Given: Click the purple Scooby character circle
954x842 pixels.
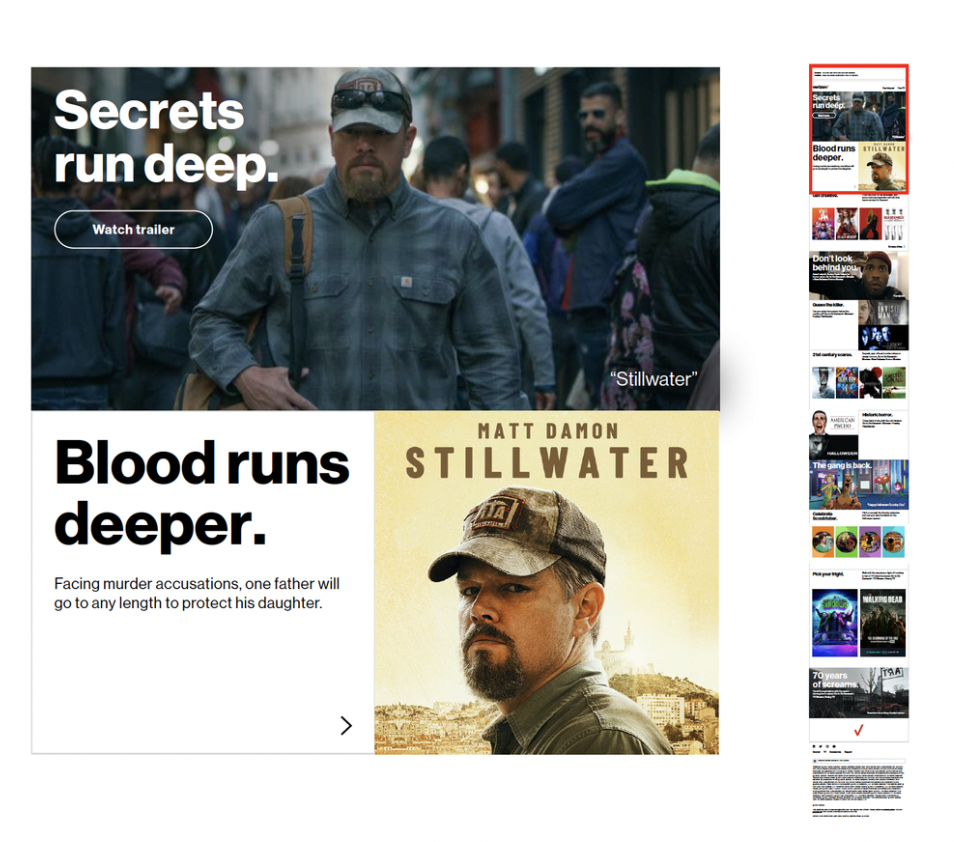Looking at the screenshot, I should click(870, 541).
